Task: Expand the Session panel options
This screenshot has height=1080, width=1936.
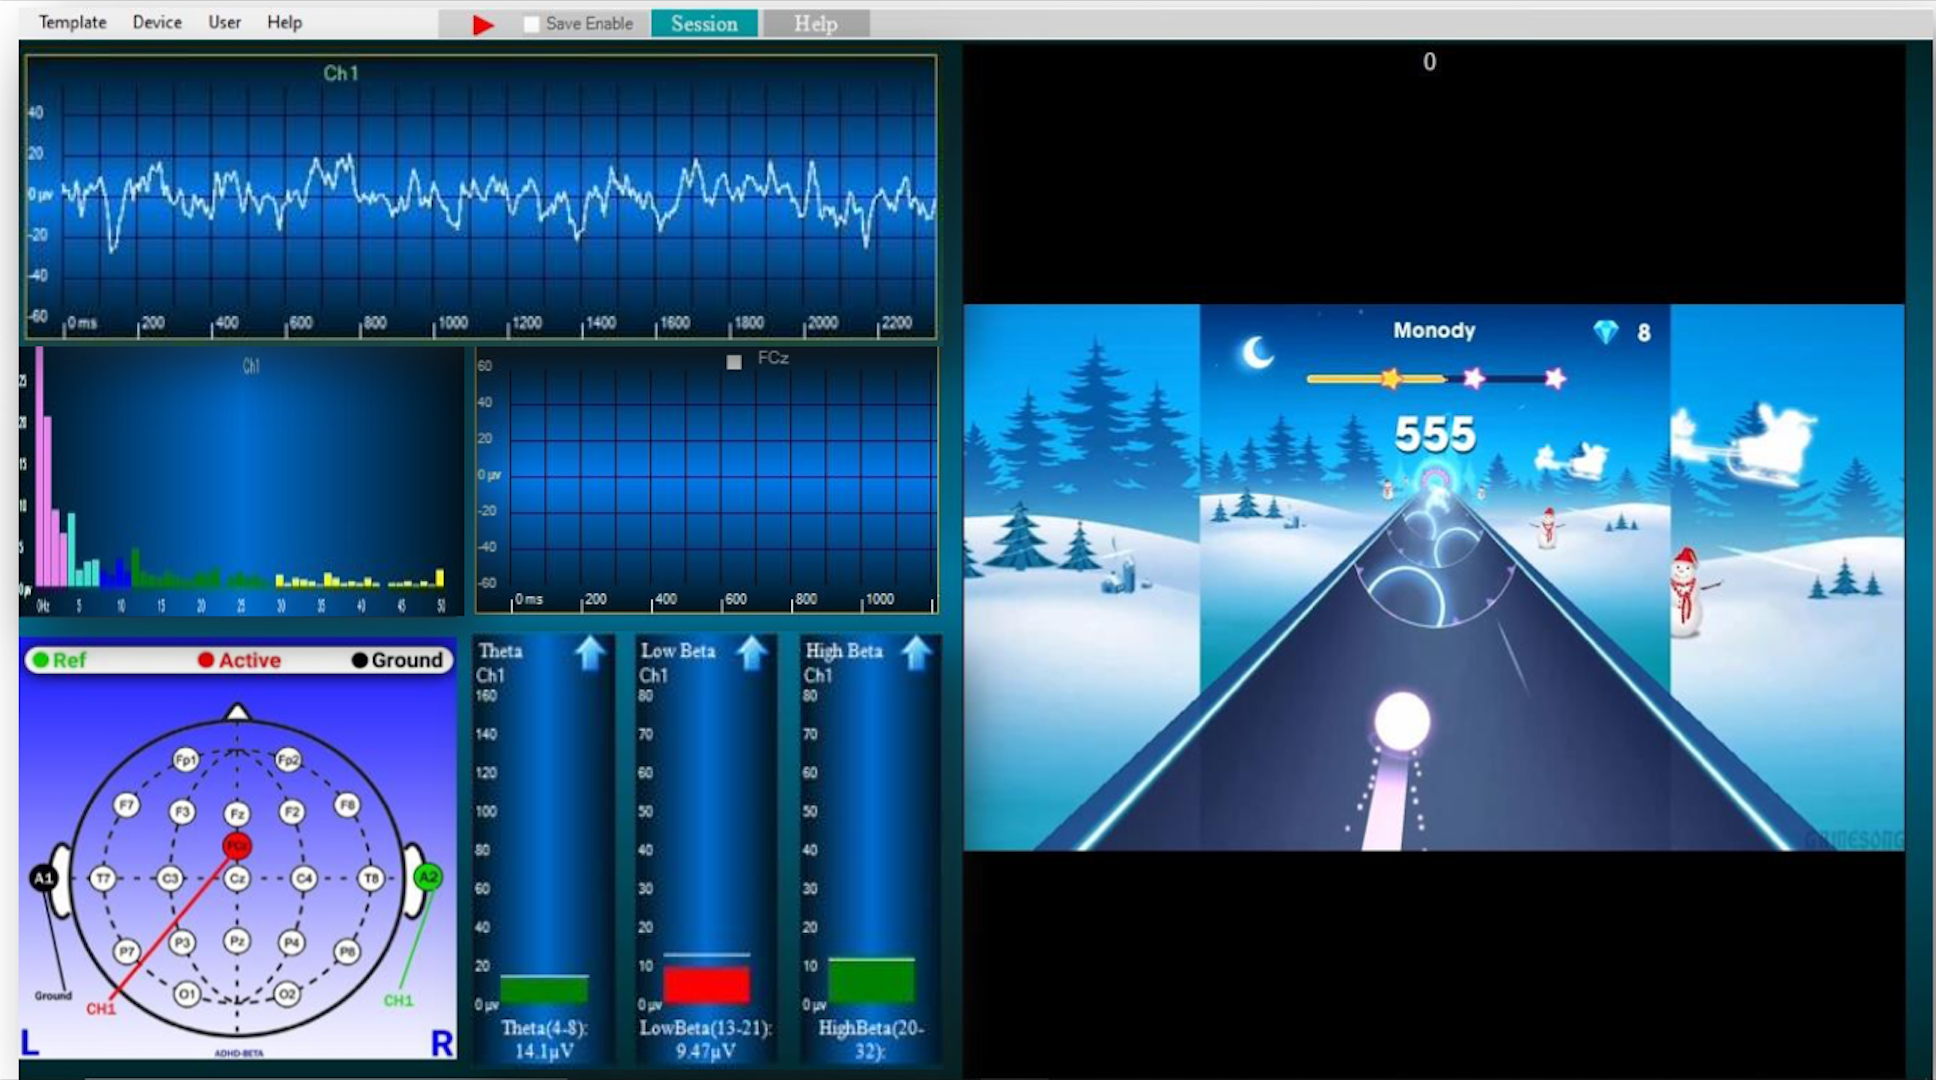Action: (x=704, y=22)
